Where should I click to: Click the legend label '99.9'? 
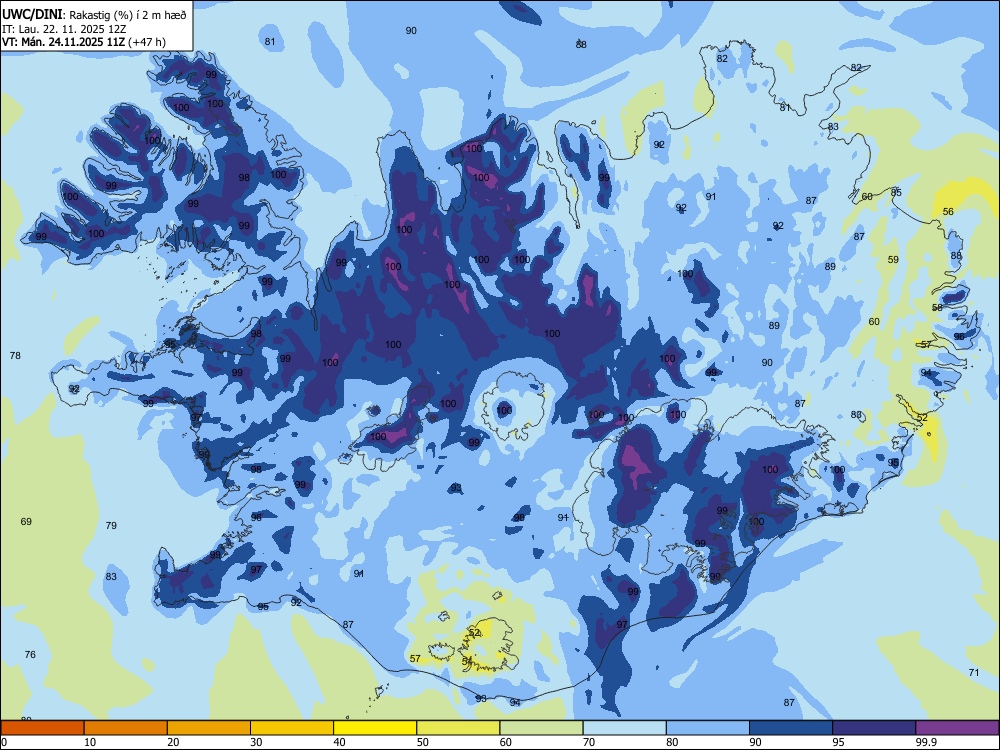tap(926, 742)
